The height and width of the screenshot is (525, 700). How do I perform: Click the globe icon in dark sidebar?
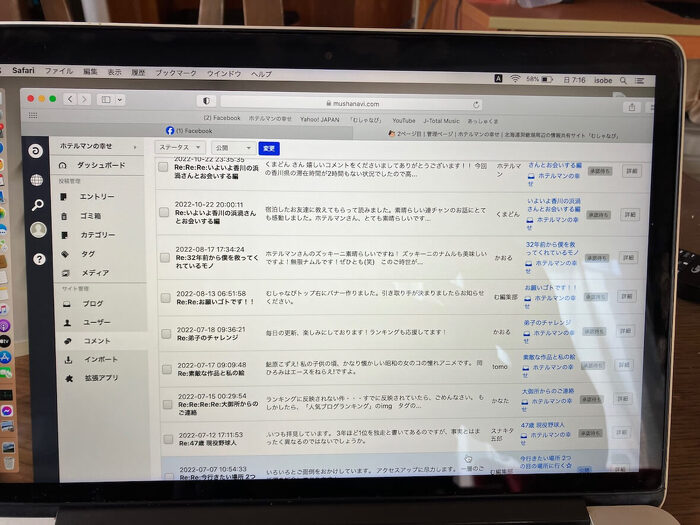pos(37,180)
